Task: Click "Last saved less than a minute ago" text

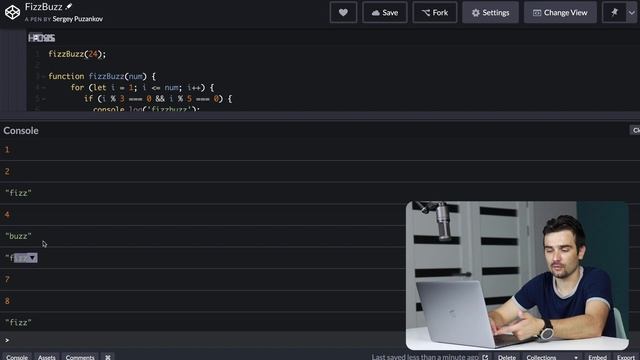Action: tap(425, 357)
